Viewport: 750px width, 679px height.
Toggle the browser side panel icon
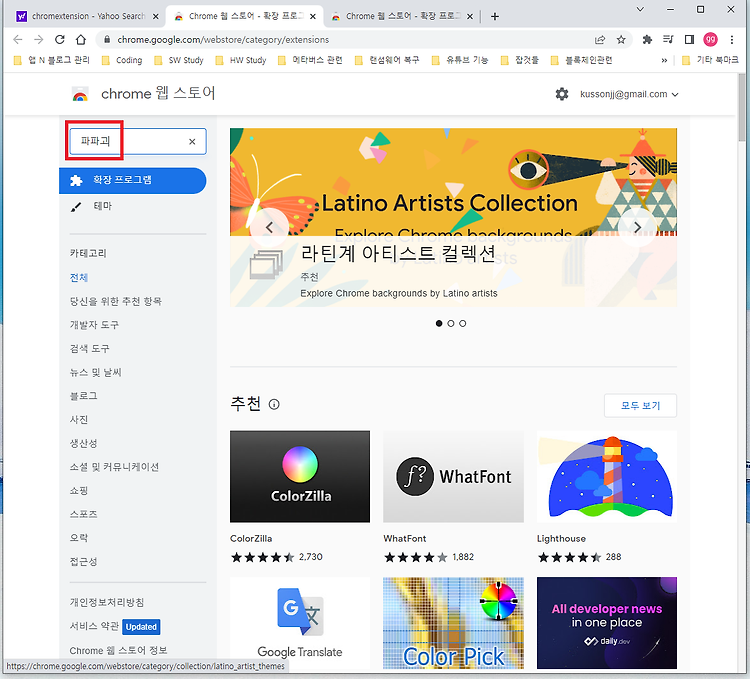[x=689, y=40]
